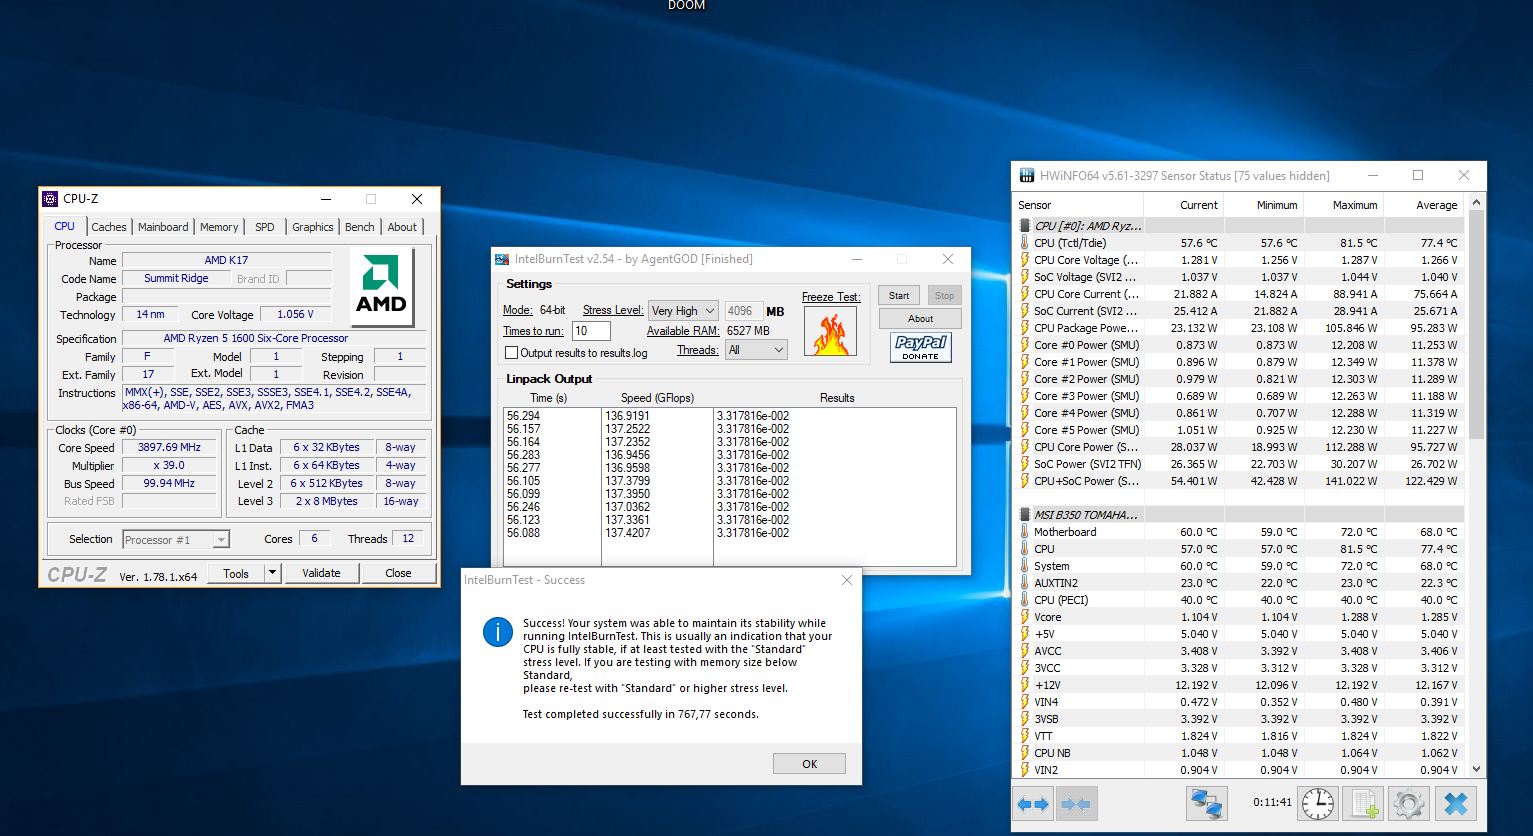Click HWiNFO scrollbar down arrow

1477,769
